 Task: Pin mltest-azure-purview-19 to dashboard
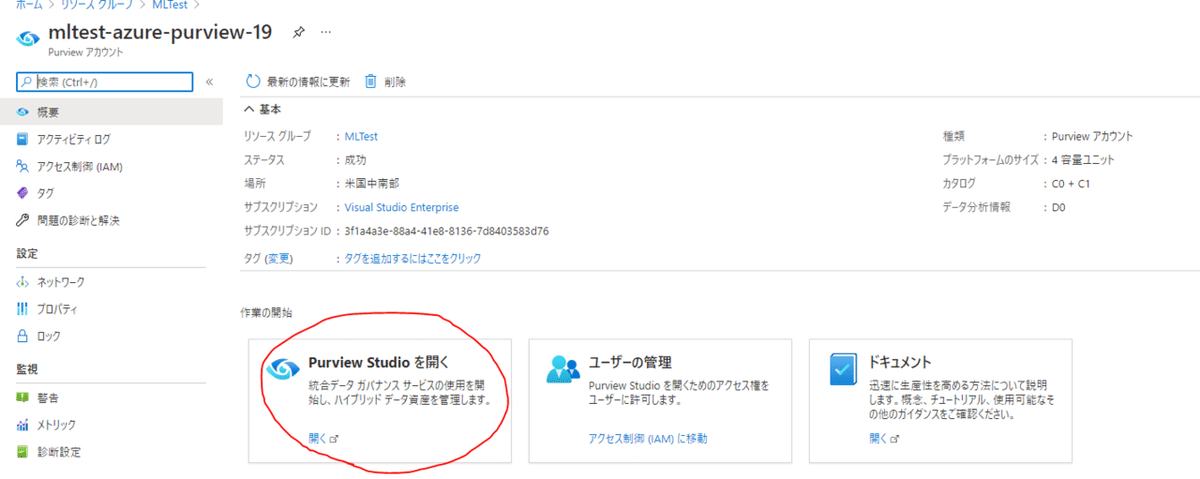click(298, 33)
